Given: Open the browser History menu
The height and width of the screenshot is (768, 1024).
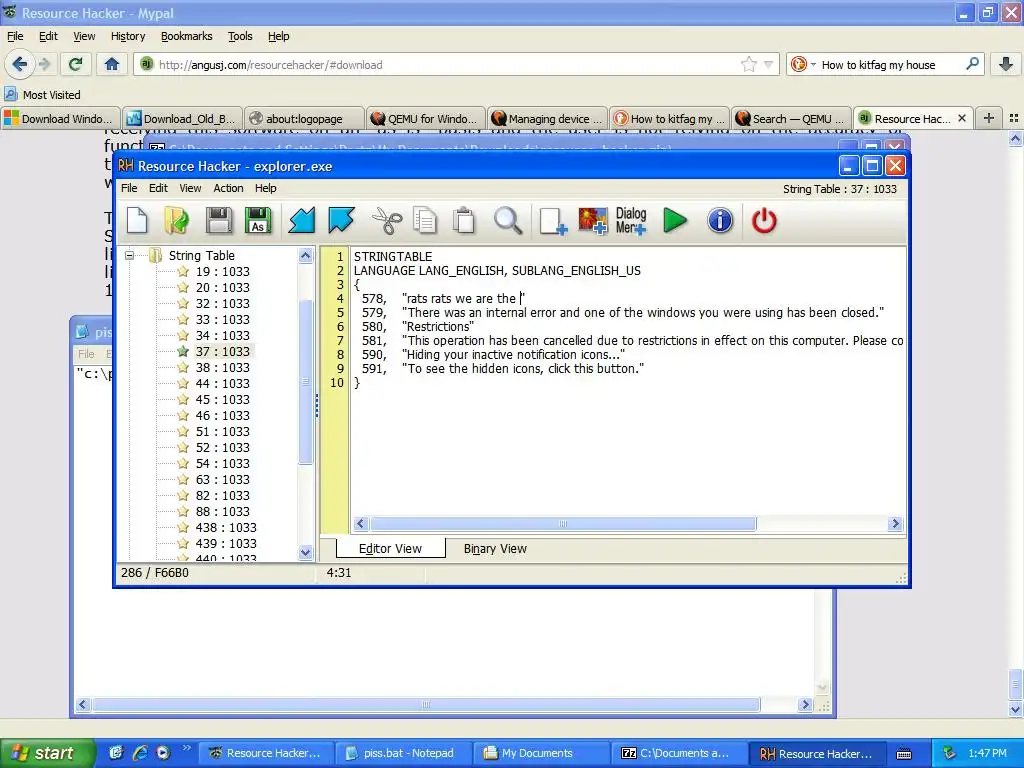Looking at the screenshot, I should coord(128,36).
